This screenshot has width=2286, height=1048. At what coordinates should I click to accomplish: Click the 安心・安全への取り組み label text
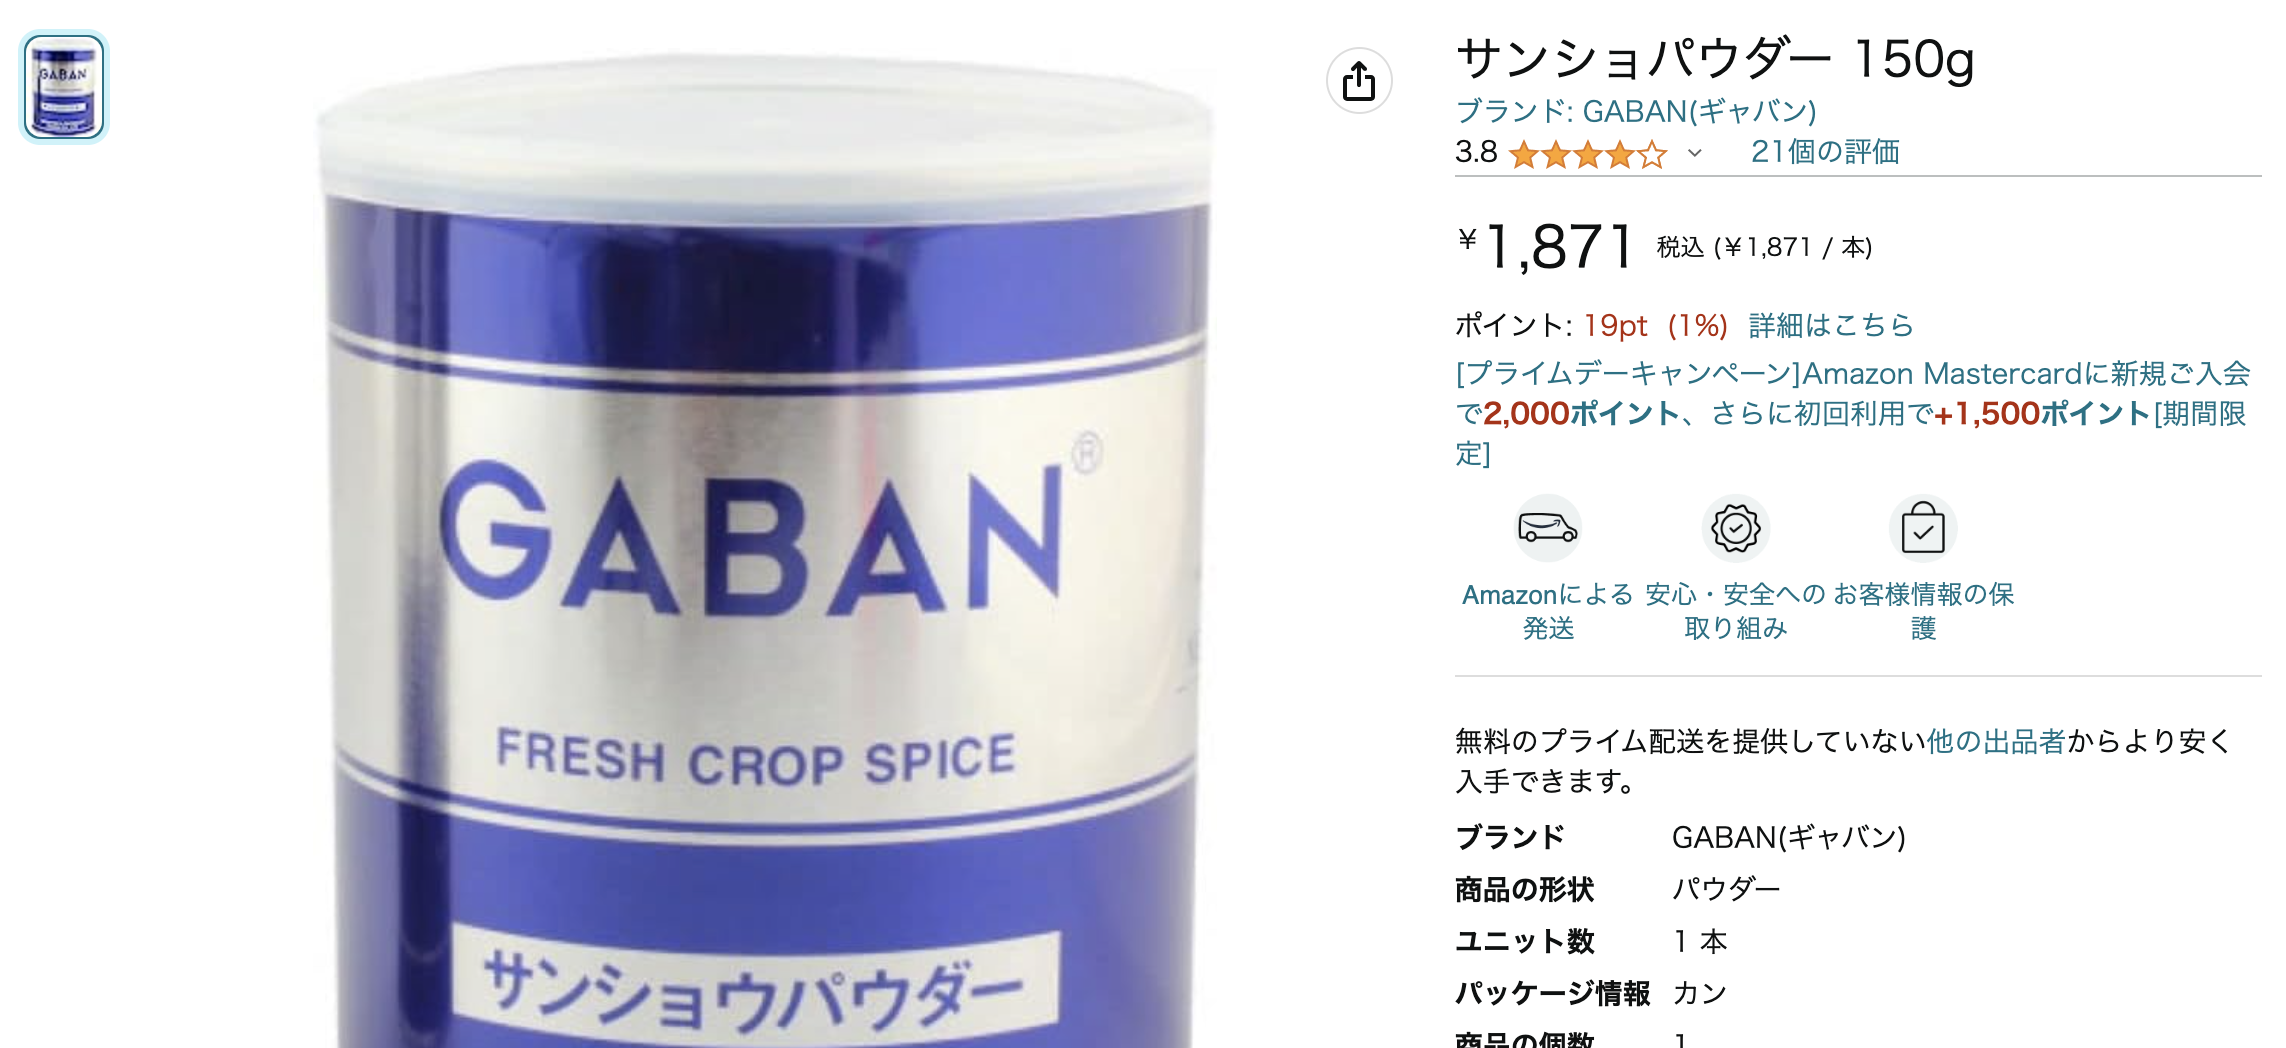click(1736, 611)
